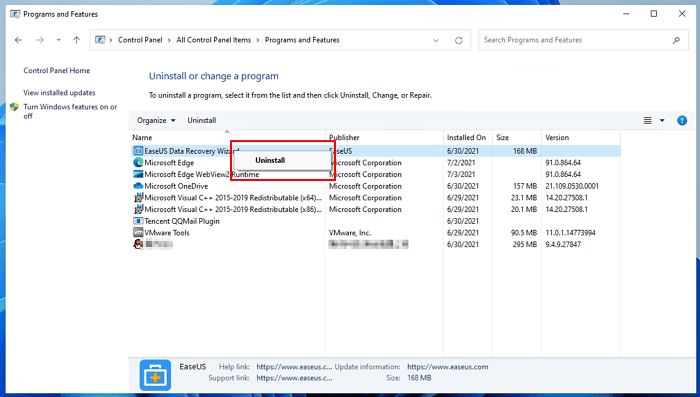Screen dimensions: 700x397
Task: Select Tencent QQMail Plugin entry
Action: [182, 221]
